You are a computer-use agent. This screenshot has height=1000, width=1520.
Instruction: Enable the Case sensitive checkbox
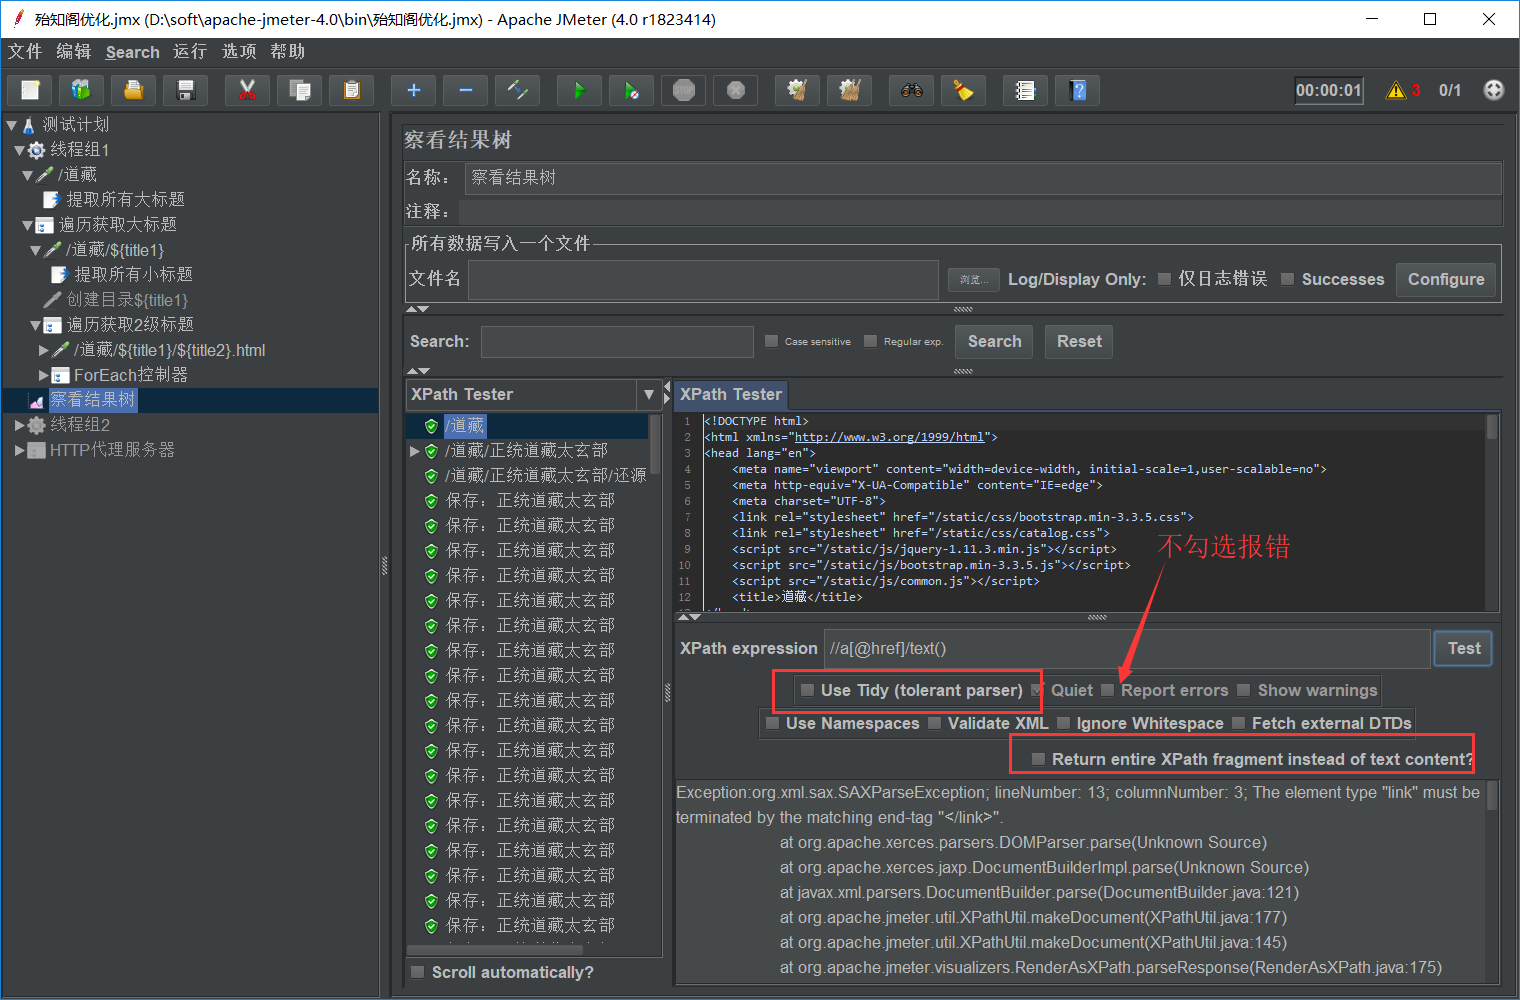click(771, 341)
